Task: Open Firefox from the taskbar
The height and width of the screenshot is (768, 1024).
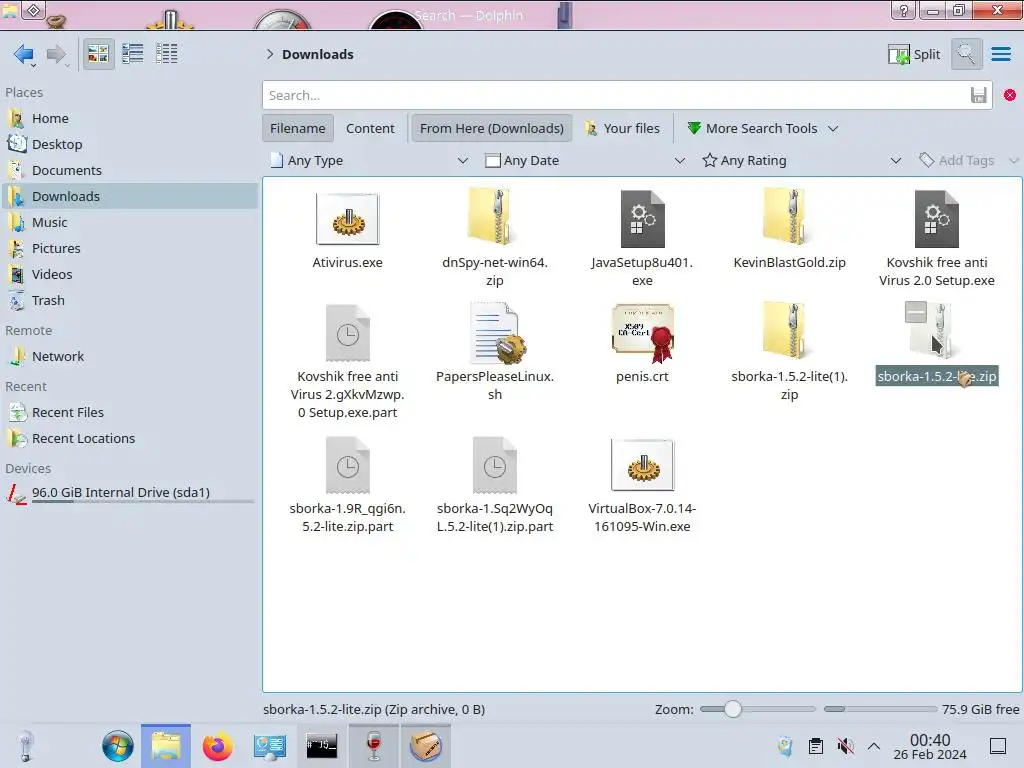Action: point(217,746)
